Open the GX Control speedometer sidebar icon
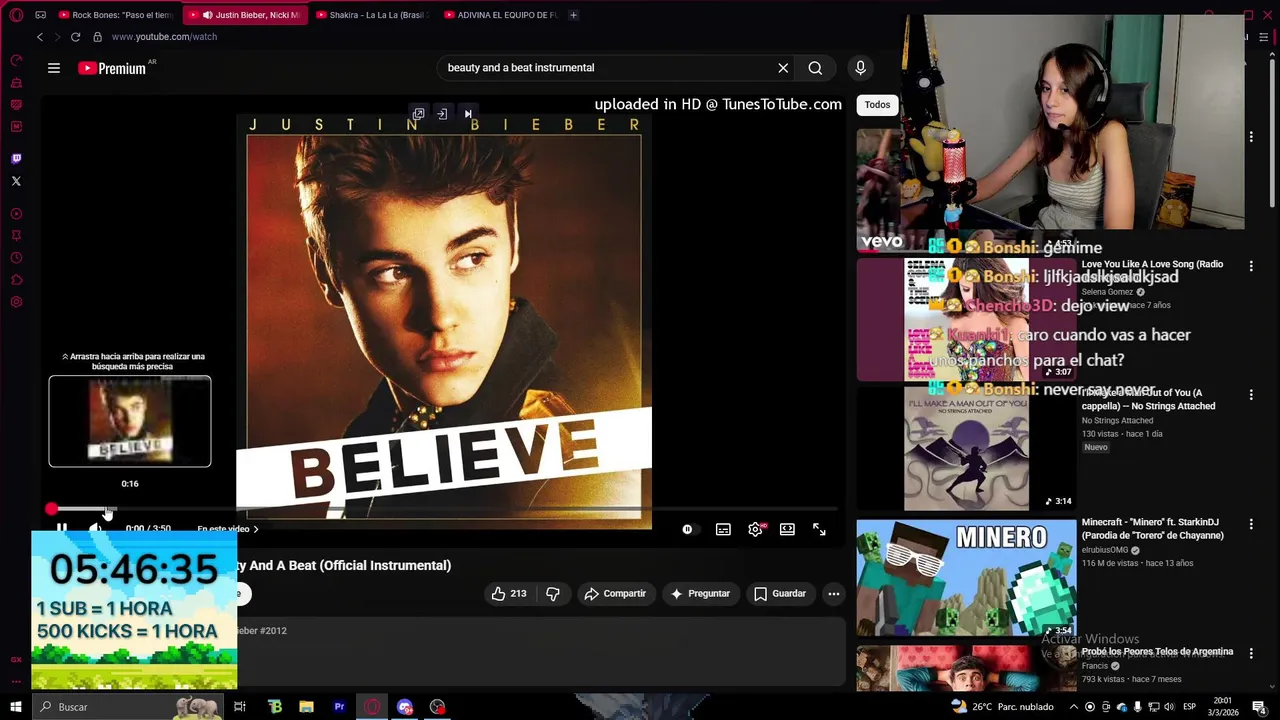The width and height of the screenshot is (1280, 720). click(16, 60)
